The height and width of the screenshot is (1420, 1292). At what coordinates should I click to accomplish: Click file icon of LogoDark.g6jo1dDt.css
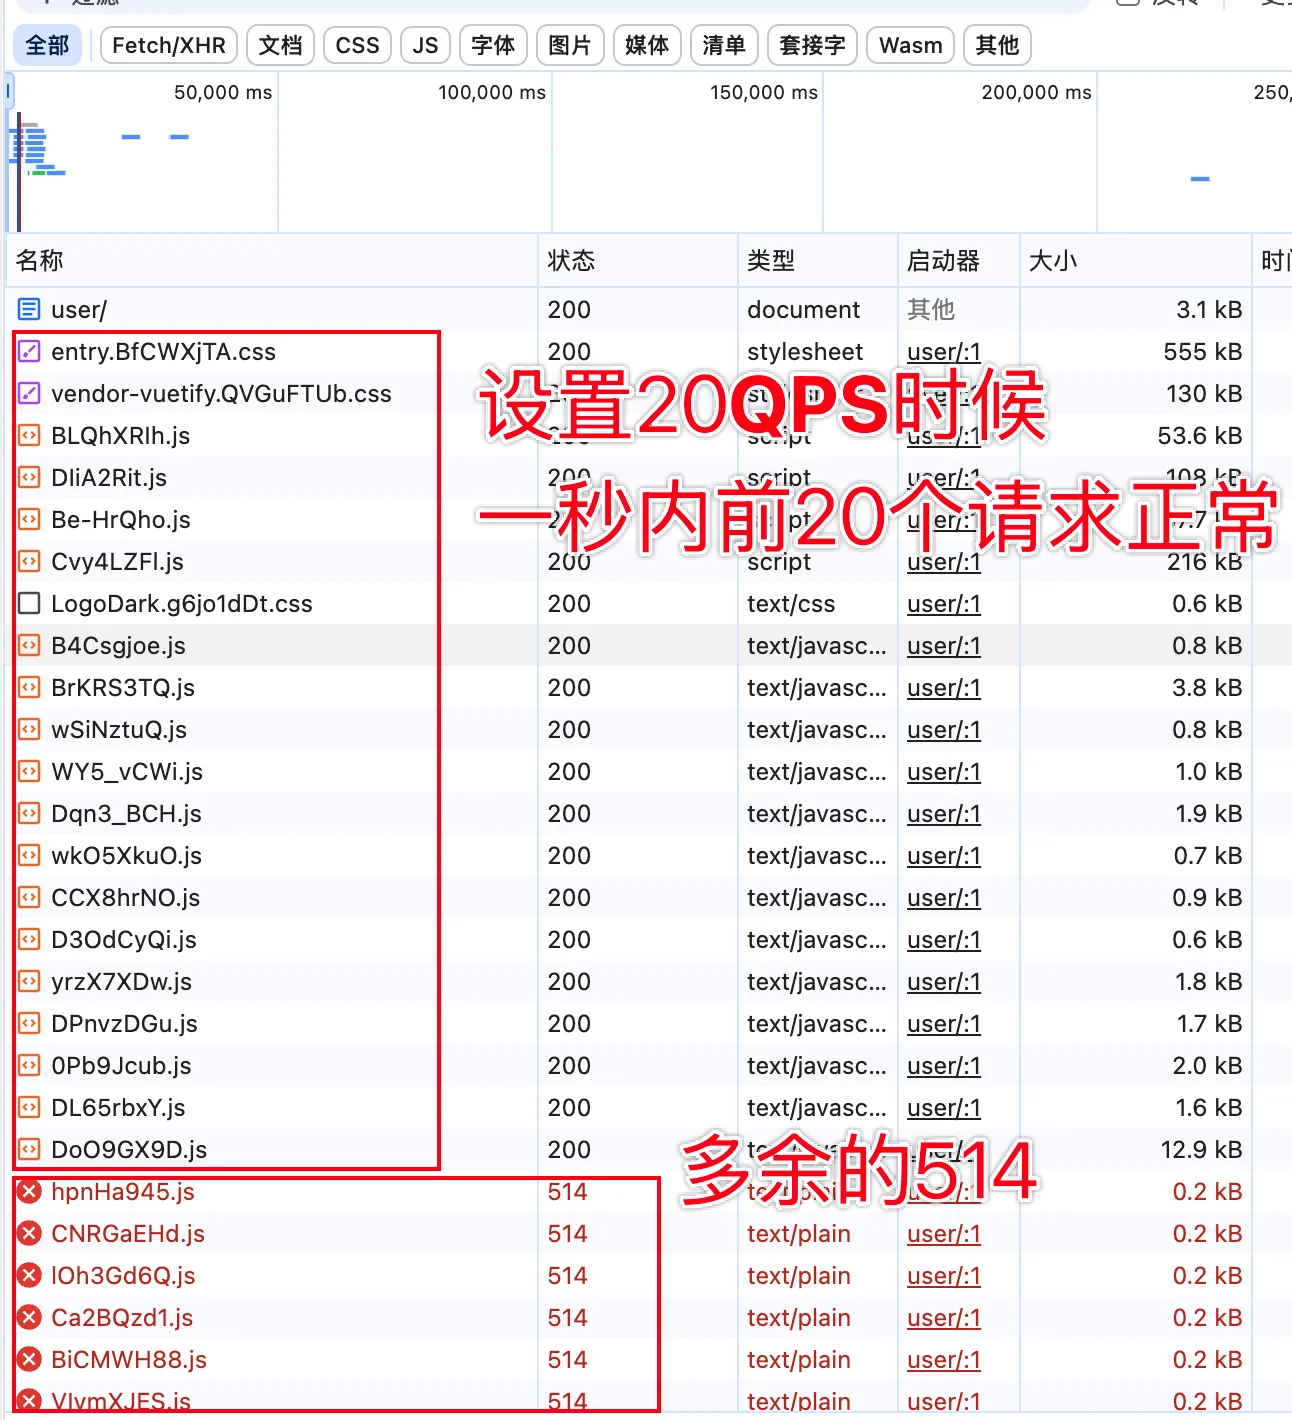click(x=29, y=604)
